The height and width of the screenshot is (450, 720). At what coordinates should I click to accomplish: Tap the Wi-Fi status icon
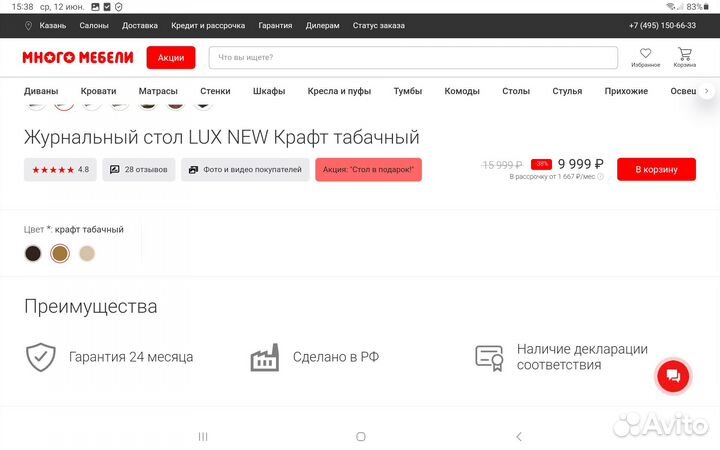click(x=670, y=7)
